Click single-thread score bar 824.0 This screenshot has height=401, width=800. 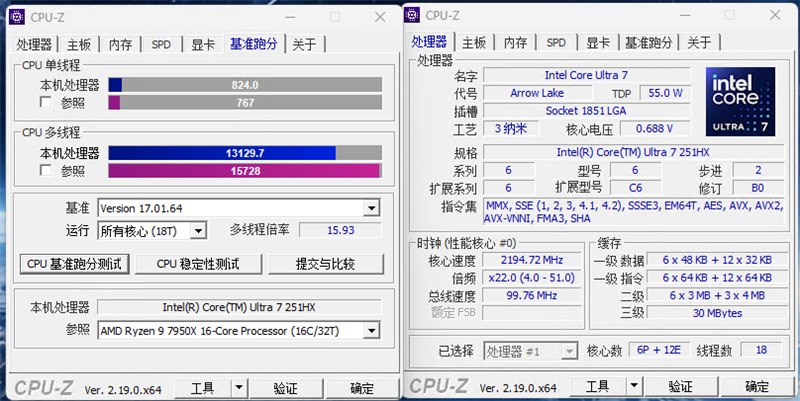(245, 85)
